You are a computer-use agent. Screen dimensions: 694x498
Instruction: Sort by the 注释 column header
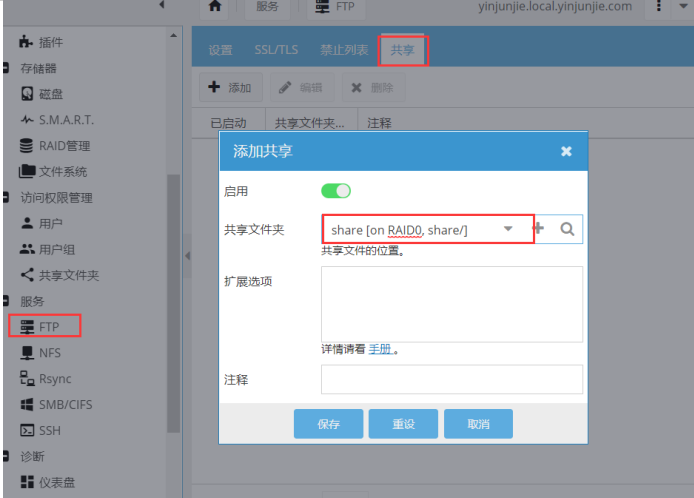coord(379,123)
